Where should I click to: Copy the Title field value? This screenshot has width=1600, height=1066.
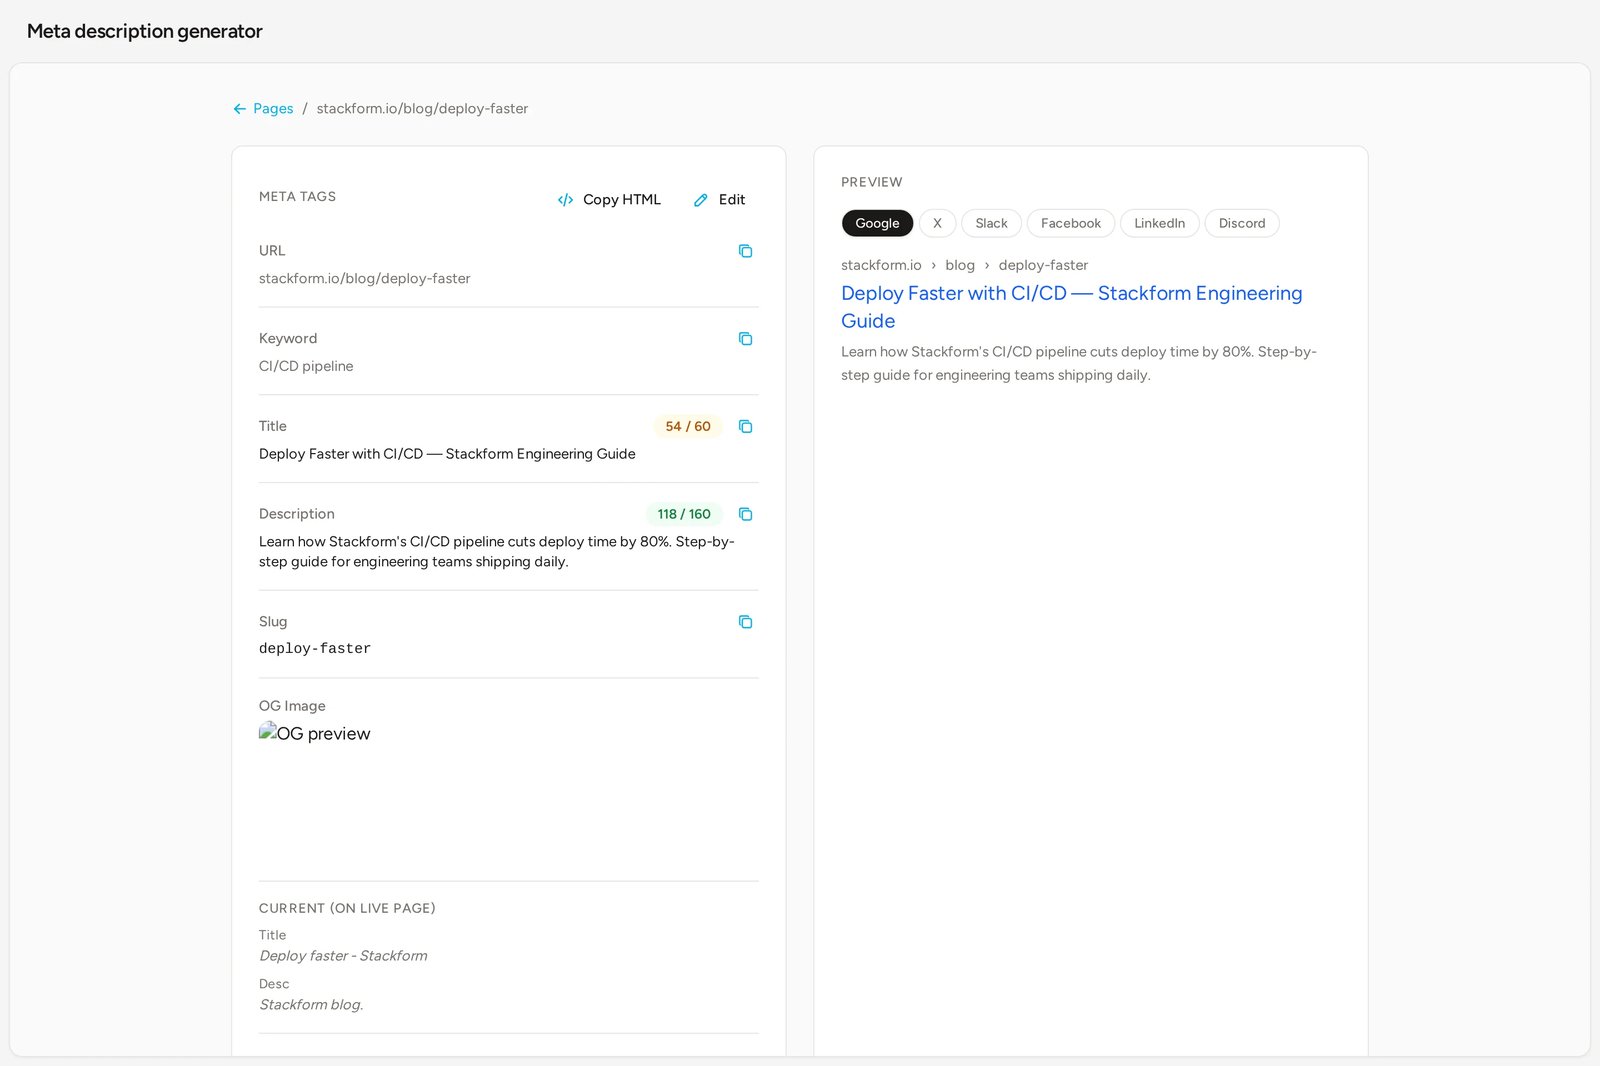(745, 427)
